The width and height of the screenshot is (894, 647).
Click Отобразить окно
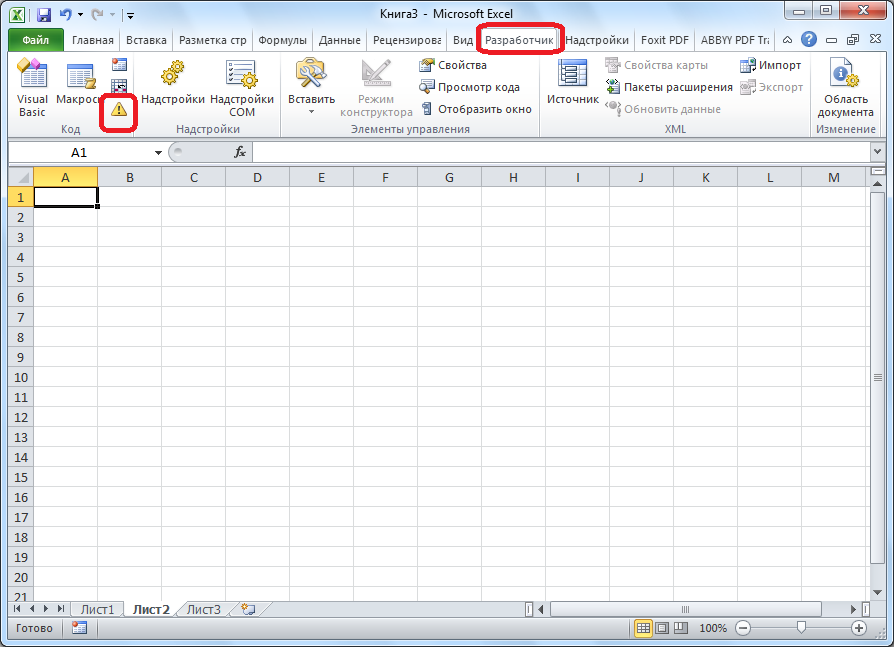[x=476, y=109]
